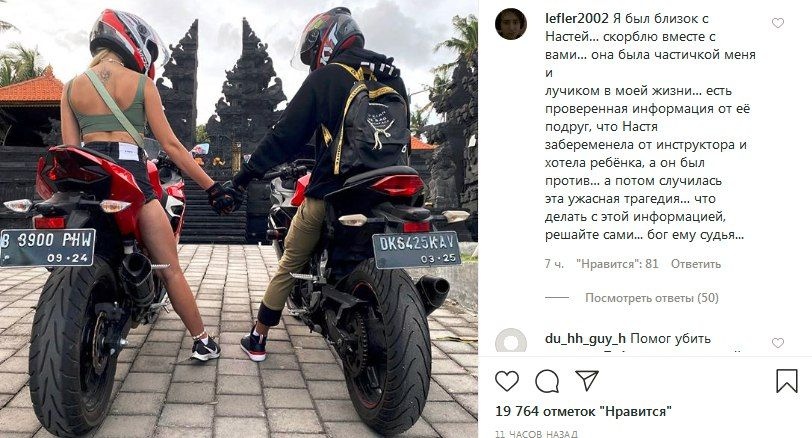Reply to comment via Ответить
Image resolution: width=812 pixels, height=438 pixels.
point(695,264)
